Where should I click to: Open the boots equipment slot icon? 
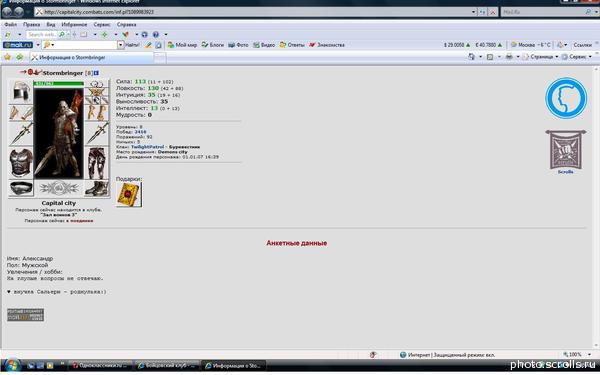96,188
